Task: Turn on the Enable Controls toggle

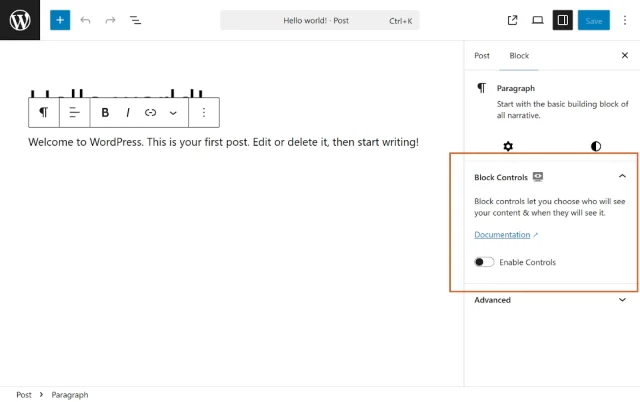Action: (x=484, y=262)
